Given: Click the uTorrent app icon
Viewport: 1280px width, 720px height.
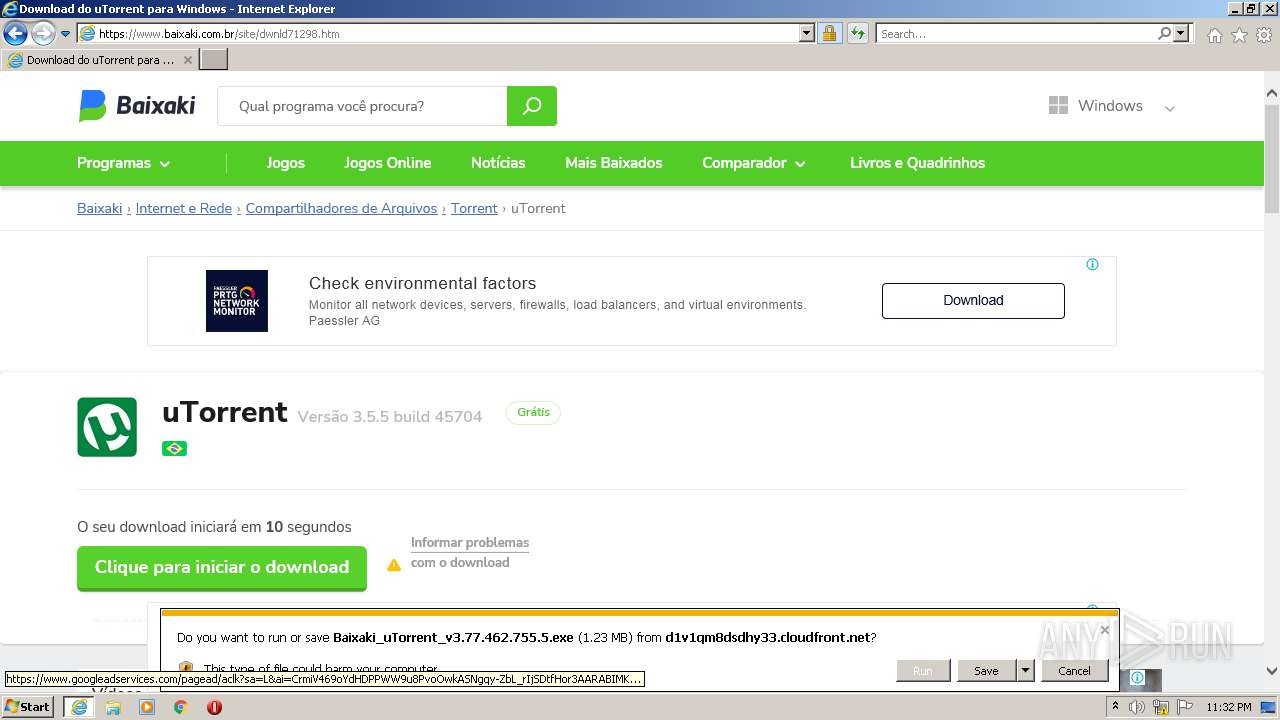Looking at the screenshot, I should [107, 427].
